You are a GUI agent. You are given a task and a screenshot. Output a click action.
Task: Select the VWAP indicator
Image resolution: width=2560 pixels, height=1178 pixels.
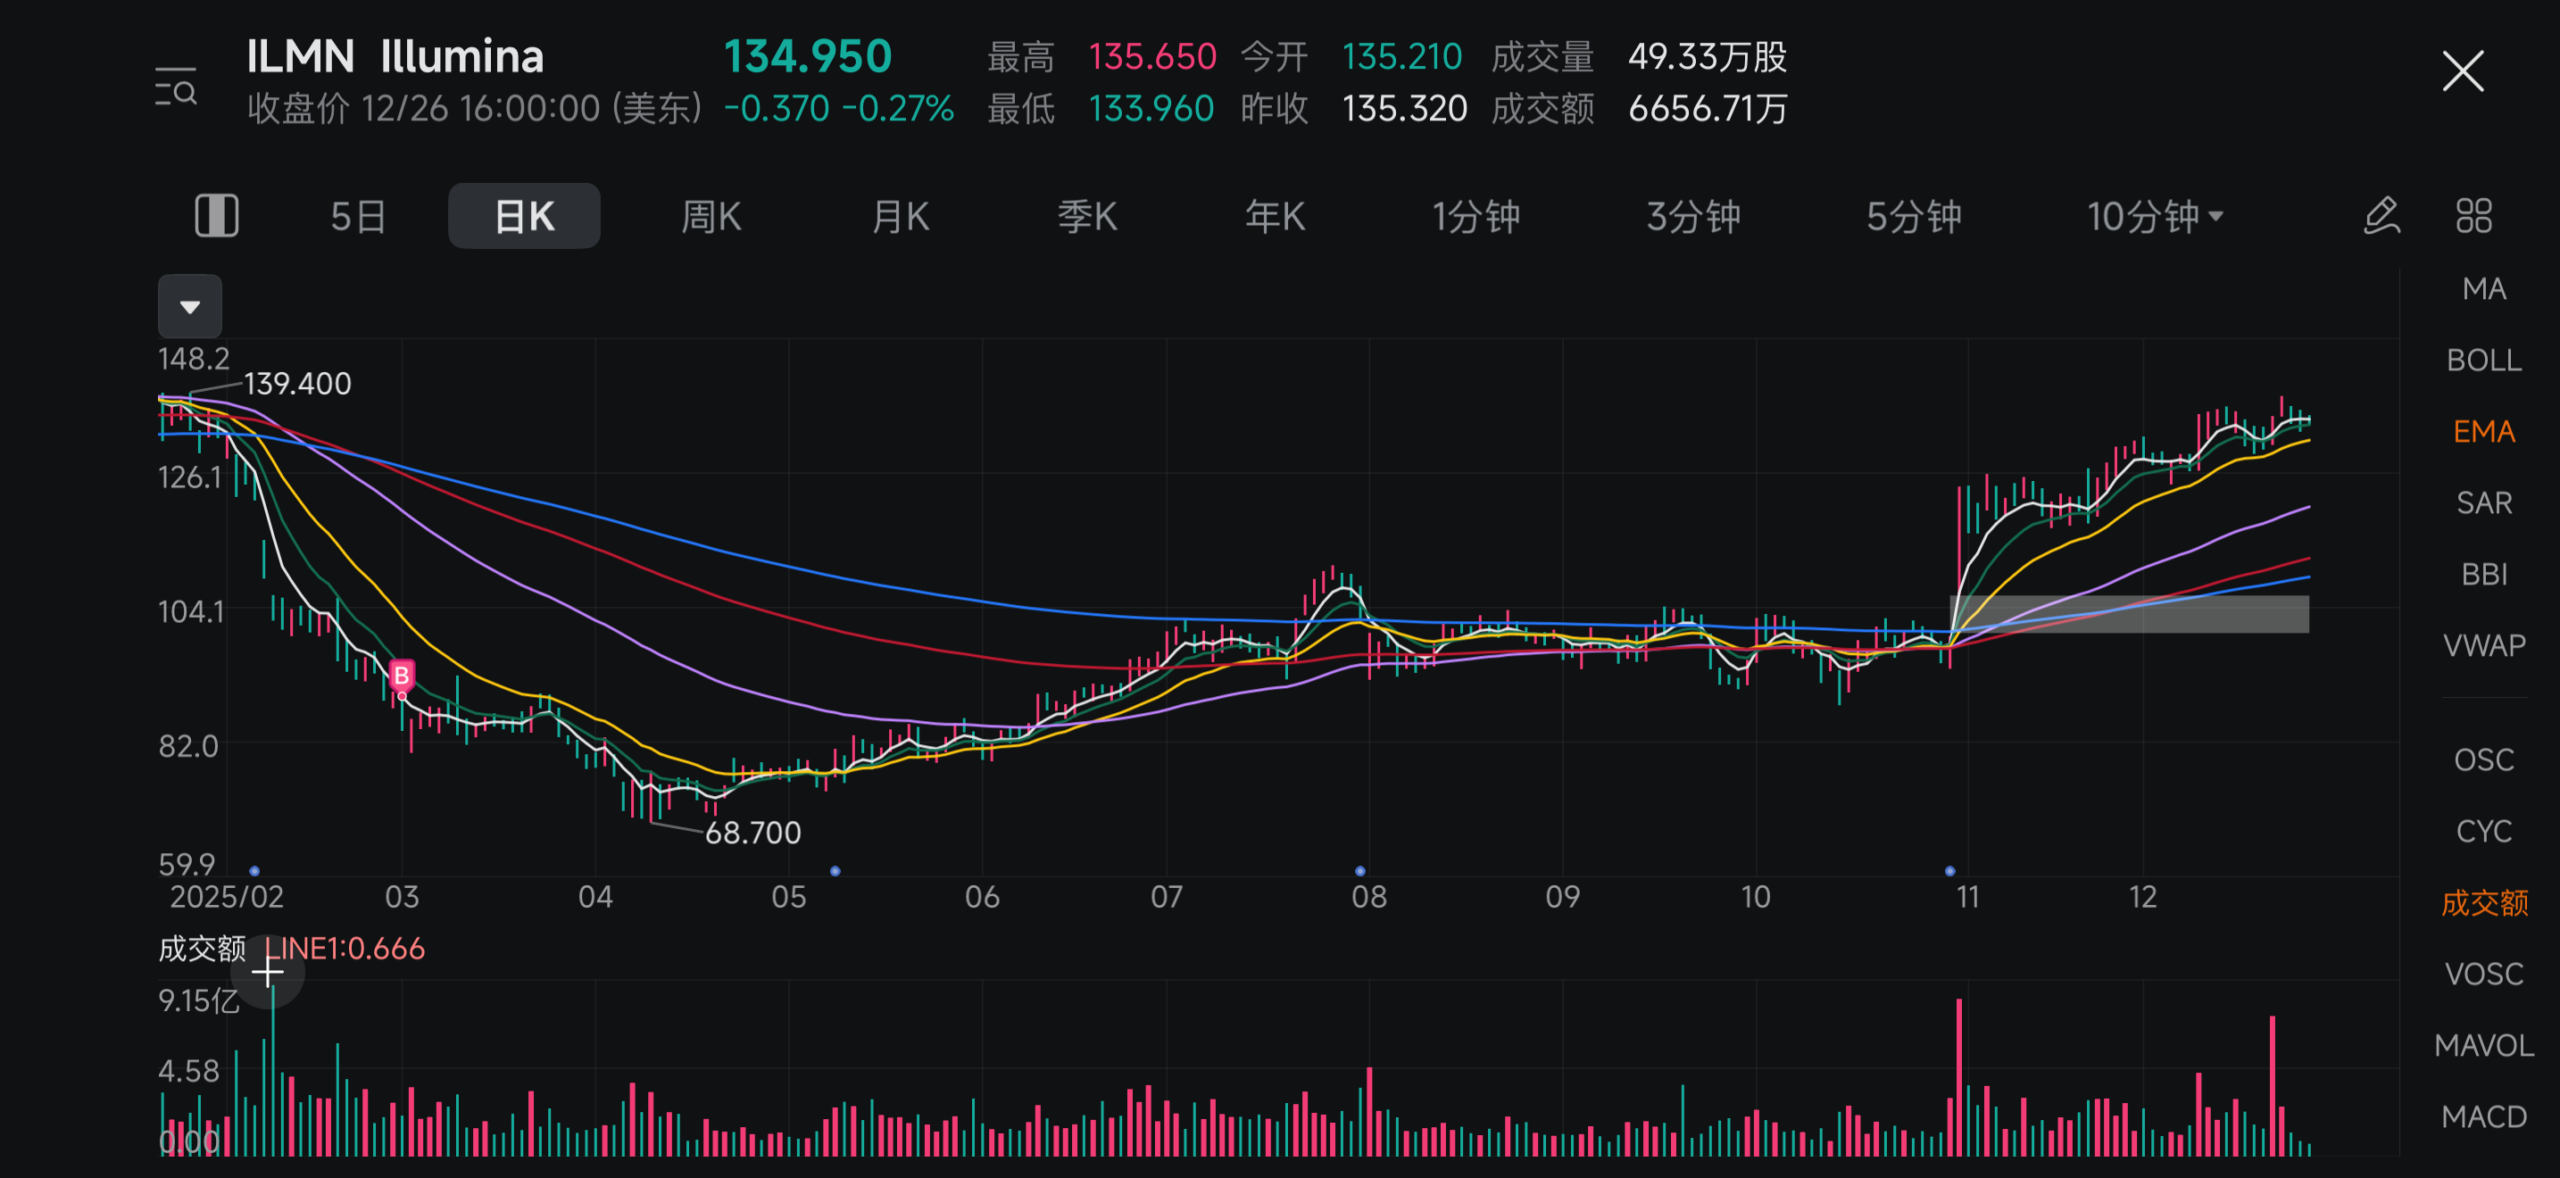2484,646
